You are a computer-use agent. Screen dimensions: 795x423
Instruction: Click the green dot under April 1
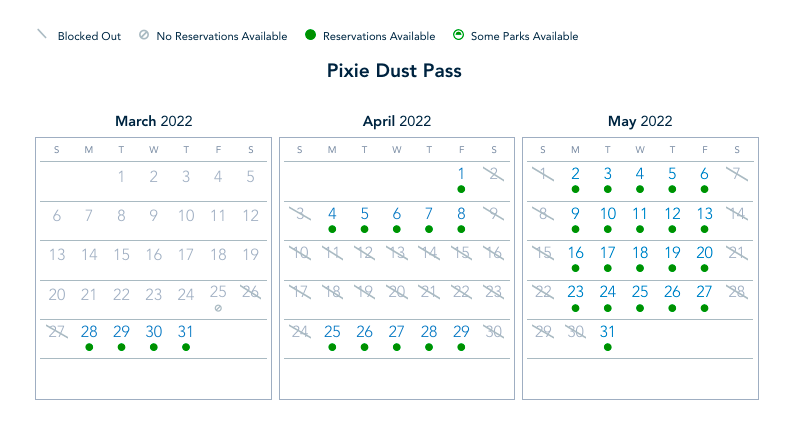461,188
